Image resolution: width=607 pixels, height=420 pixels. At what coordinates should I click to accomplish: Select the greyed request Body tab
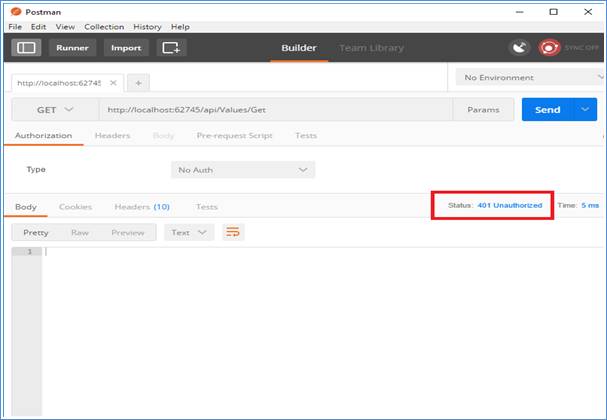coord(163,135)
